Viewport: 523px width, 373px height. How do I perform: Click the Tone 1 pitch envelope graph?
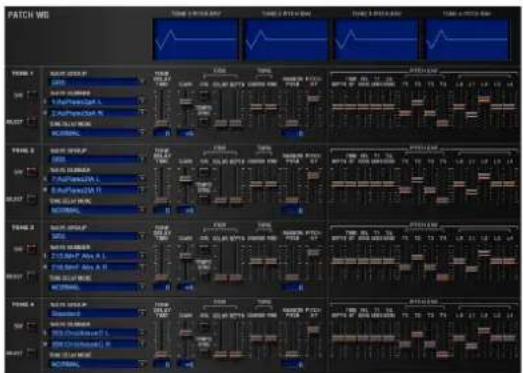click(x=195, y=39)
